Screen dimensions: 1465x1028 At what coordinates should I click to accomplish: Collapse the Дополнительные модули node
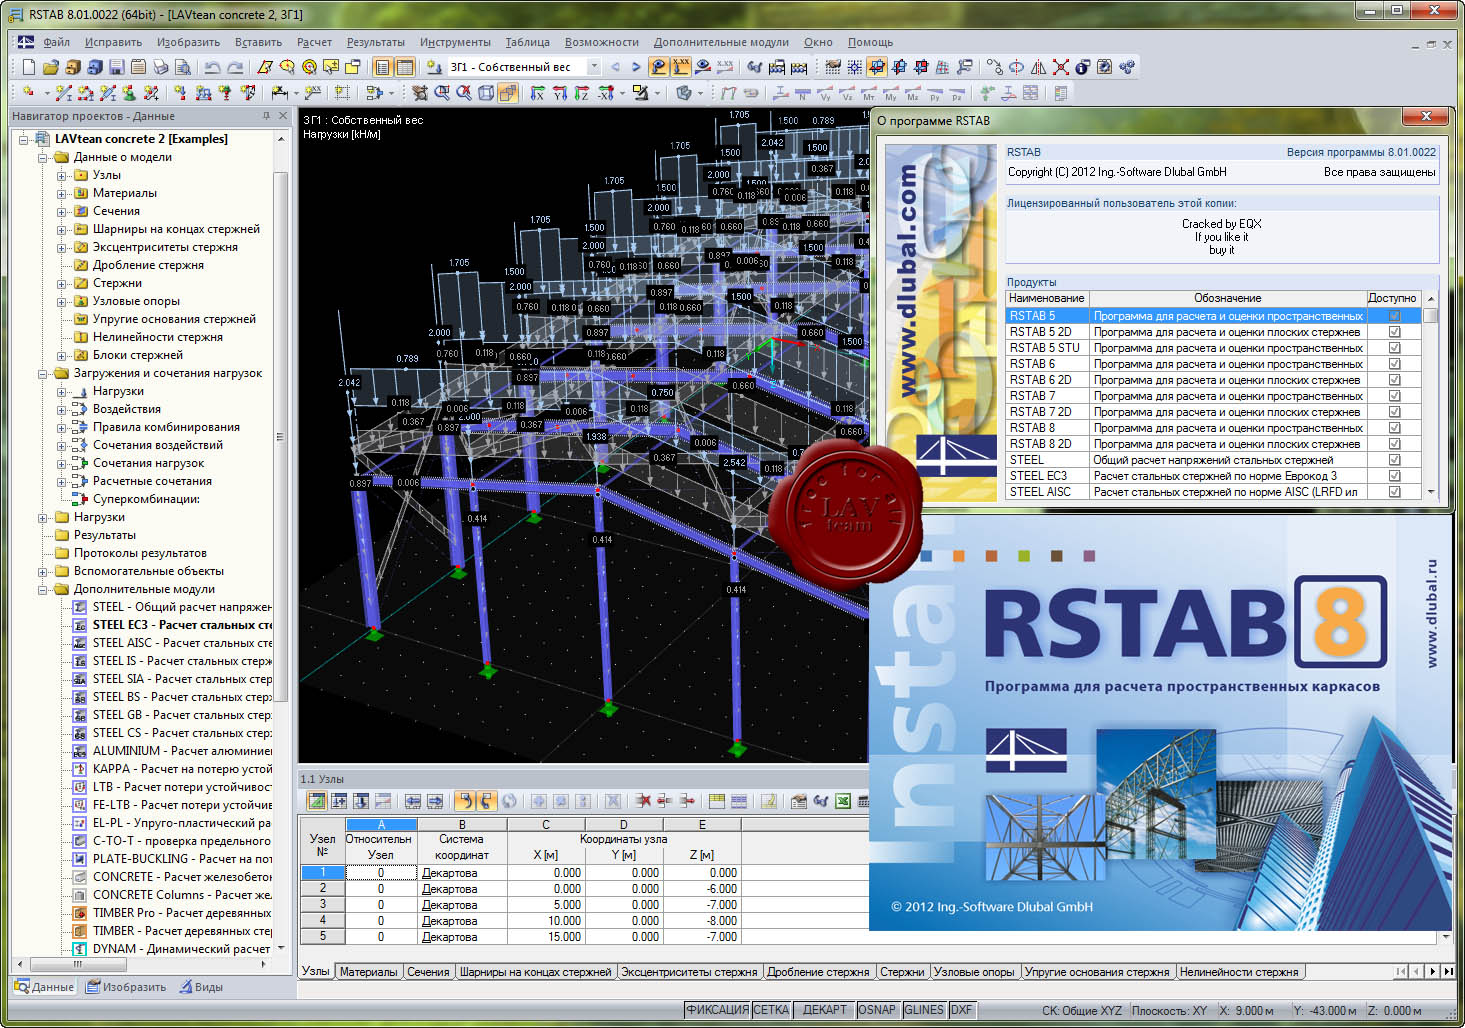[x=43, y=589]
